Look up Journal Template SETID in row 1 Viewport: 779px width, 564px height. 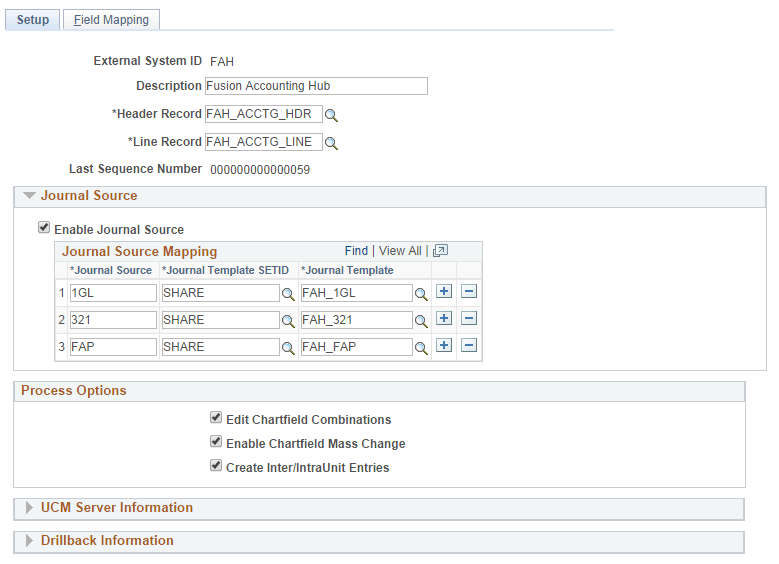[288, 294]
